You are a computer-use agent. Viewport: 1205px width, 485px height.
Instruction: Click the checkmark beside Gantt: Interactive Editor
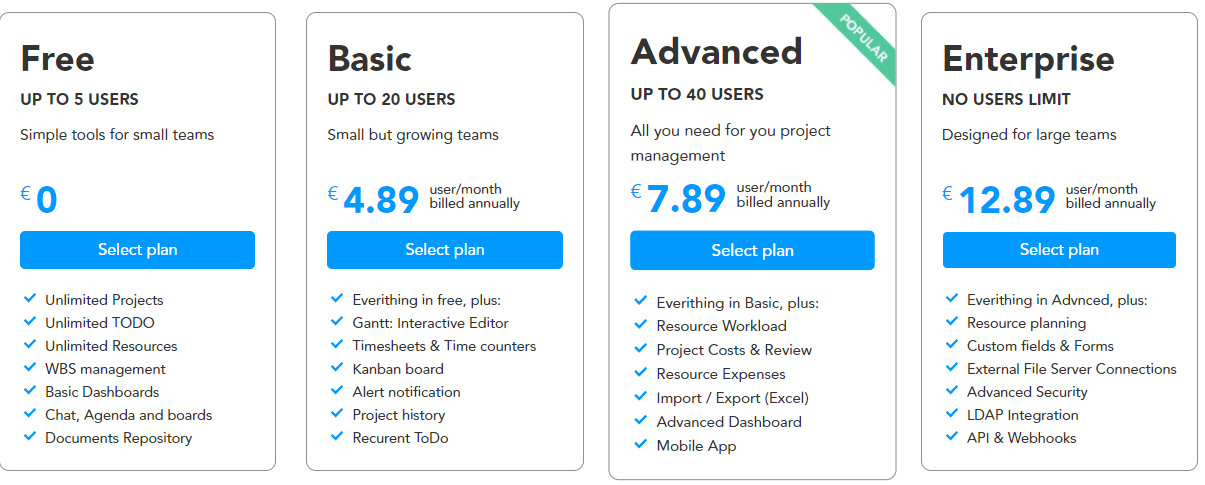pyautogui.click(x=337, y=322)
